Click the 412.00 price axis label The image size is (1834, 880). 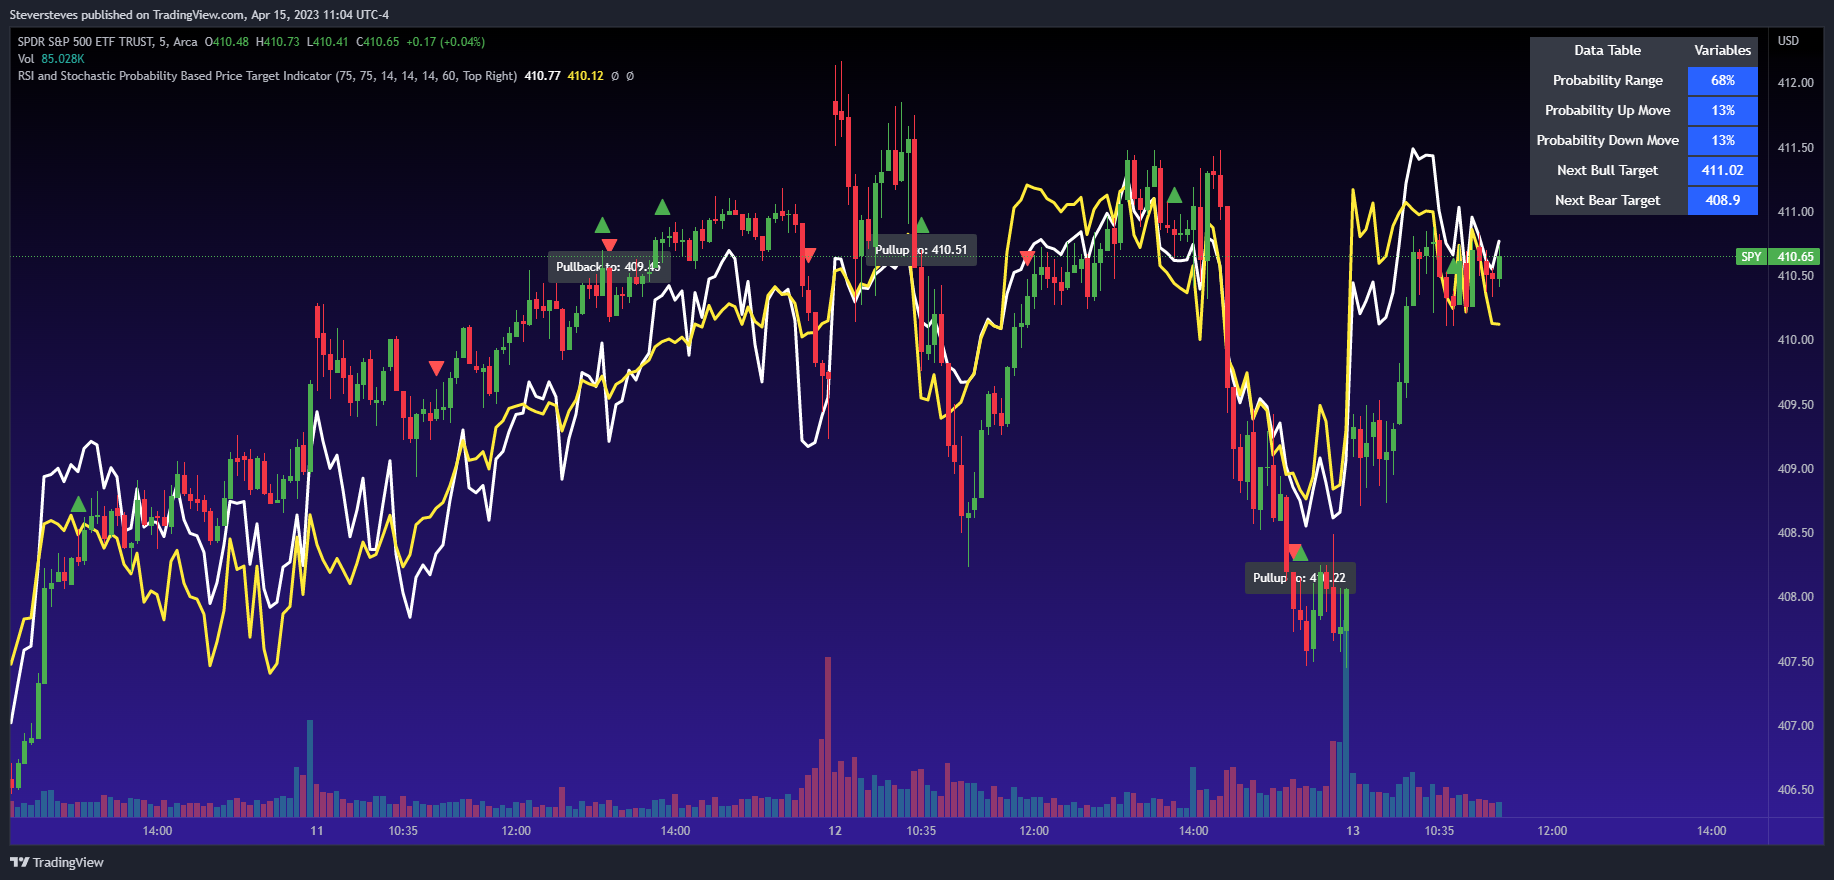[1795, 83]
